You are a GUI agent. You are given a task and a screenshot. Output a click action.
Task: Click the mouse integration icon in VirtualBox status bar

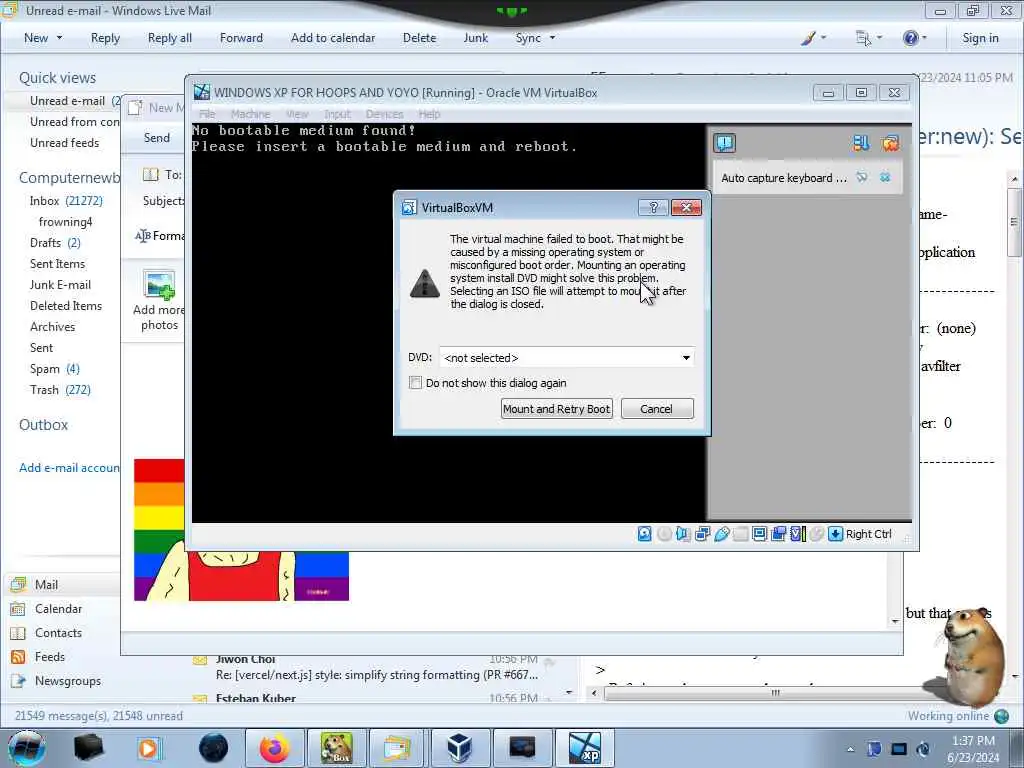816,534
